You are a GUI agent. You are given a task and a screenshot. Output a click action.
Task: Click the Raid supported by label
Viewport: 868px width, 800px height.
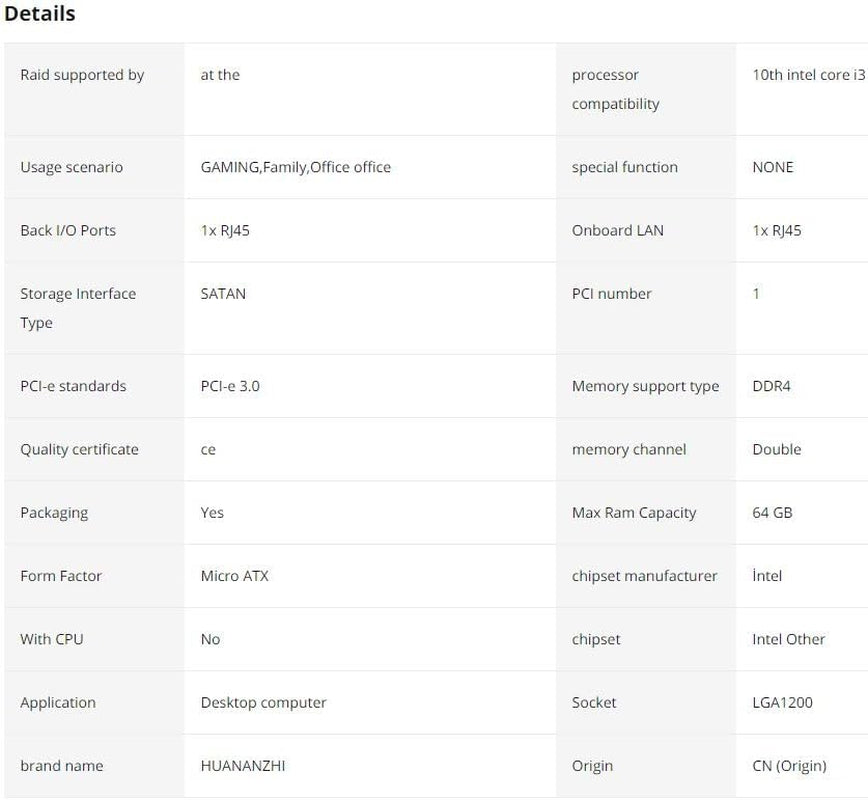coord(82,75)
